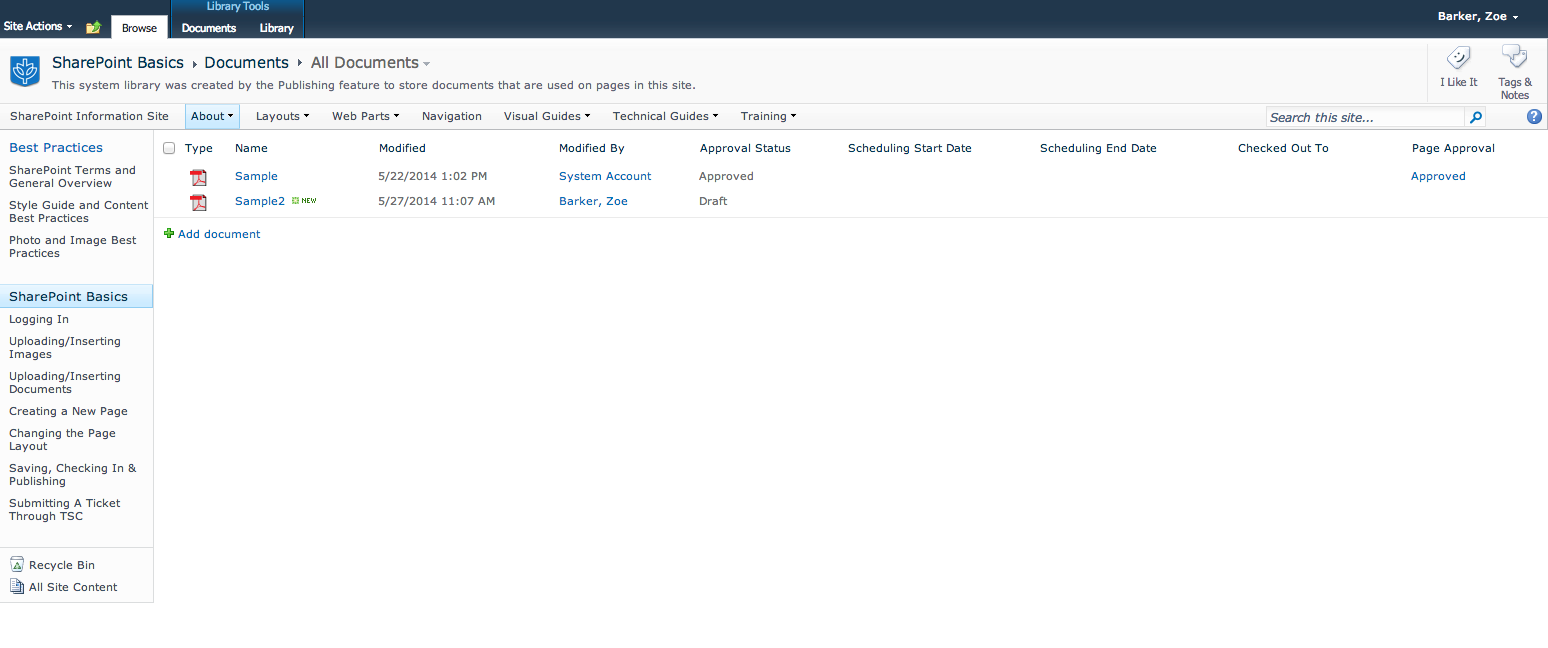Click the SharePoint Basics breadcrumb link
The image size is (1548, 648).
coord(118,63)
